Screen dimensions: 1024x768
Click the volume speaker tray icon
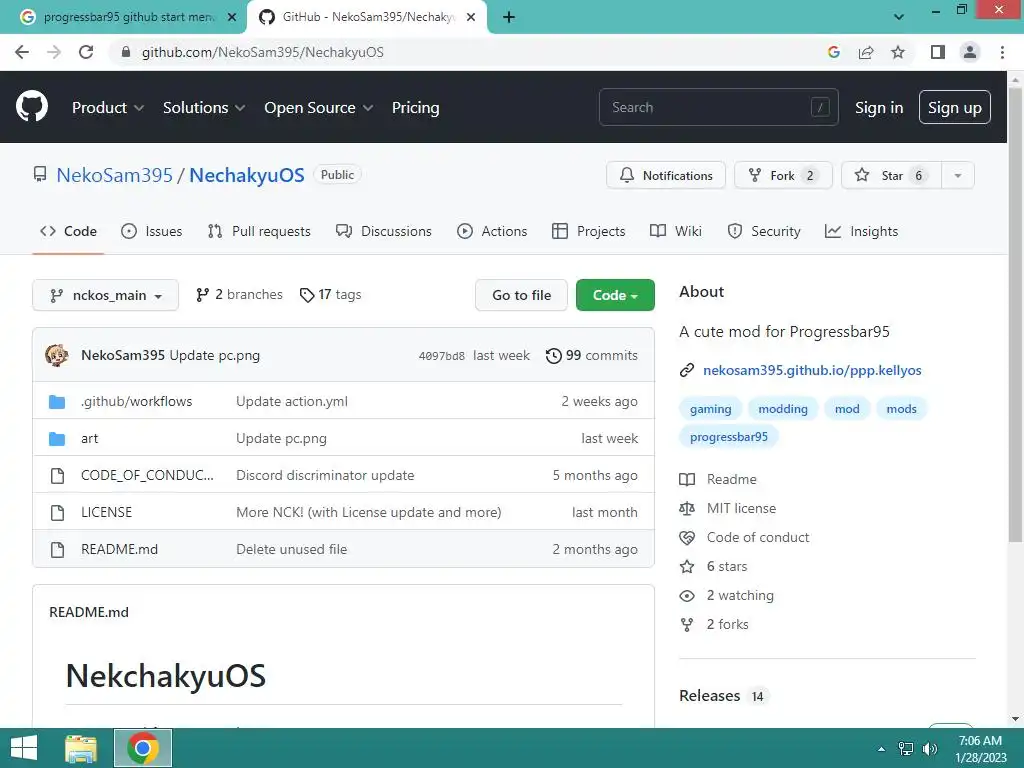click(930, 749)
